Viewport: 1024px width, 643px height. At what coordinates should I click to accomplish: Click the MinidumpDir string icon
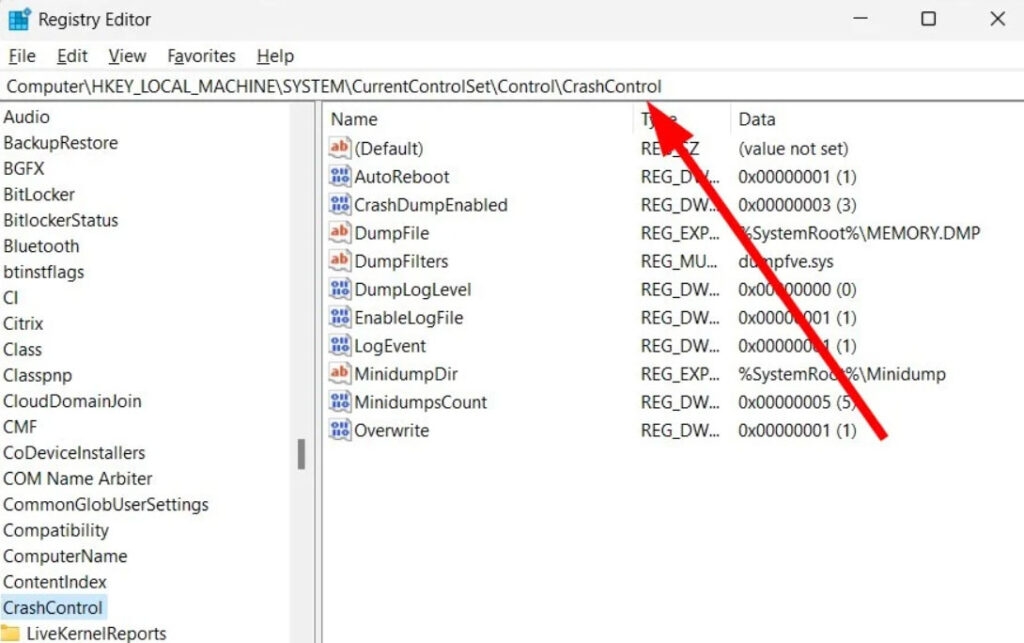[x=340, y=373]
